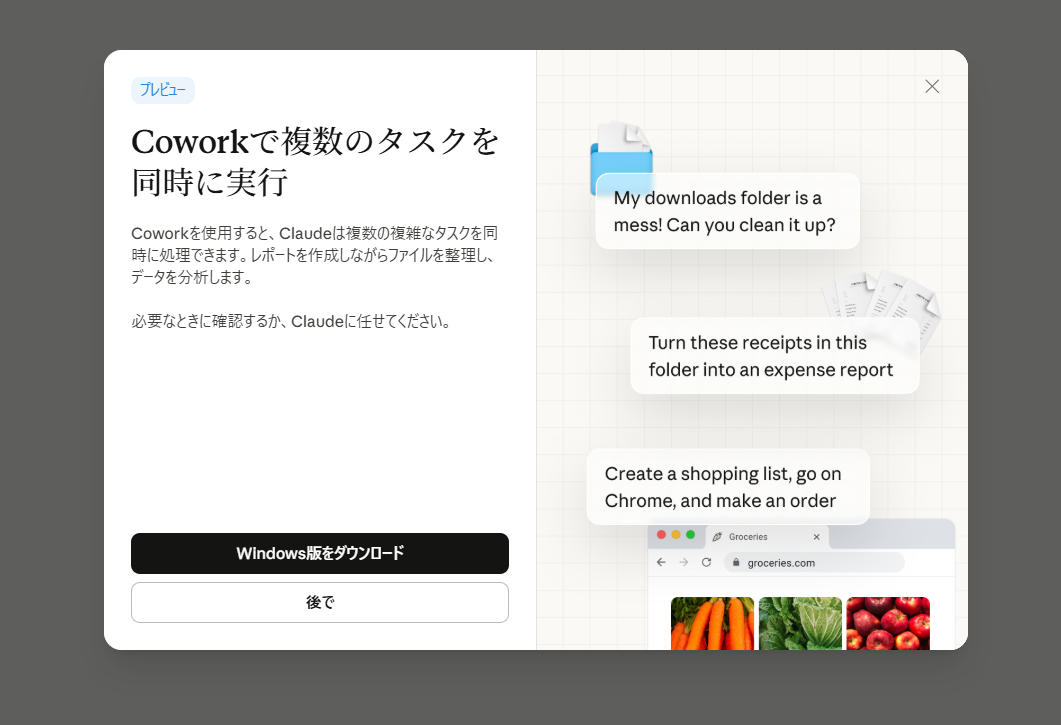Viewport: 1061px width, 725px height.
Task: Choose the 後で (Later) button
Action: click(x=320, y=603)
